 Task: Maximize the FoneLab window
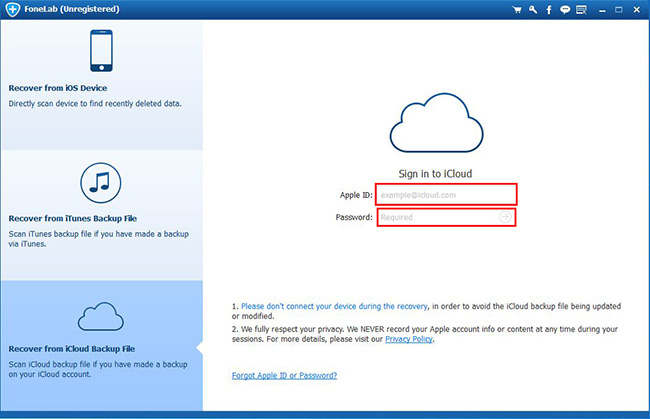point(618,10)
